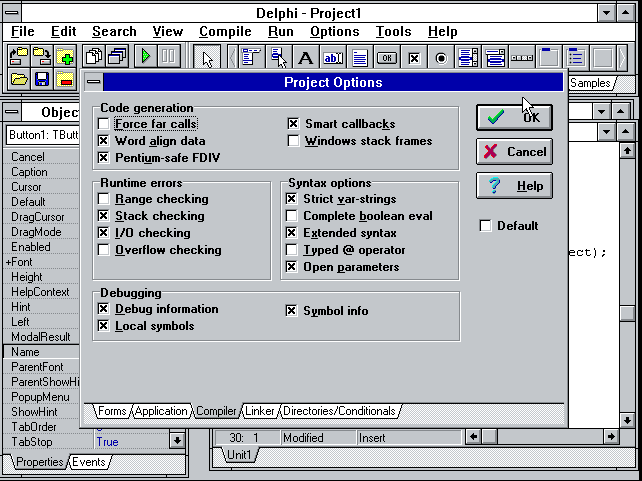
Task: Select the Label component (letter A)
Action: pyautogui.click(x=306, y=58)
